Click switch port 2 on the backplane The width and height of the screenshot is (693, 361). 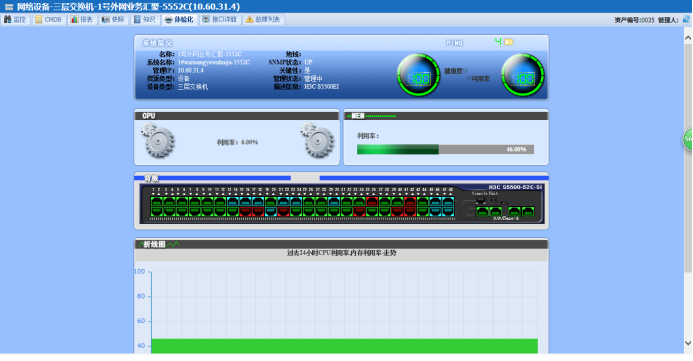[156, 211]
